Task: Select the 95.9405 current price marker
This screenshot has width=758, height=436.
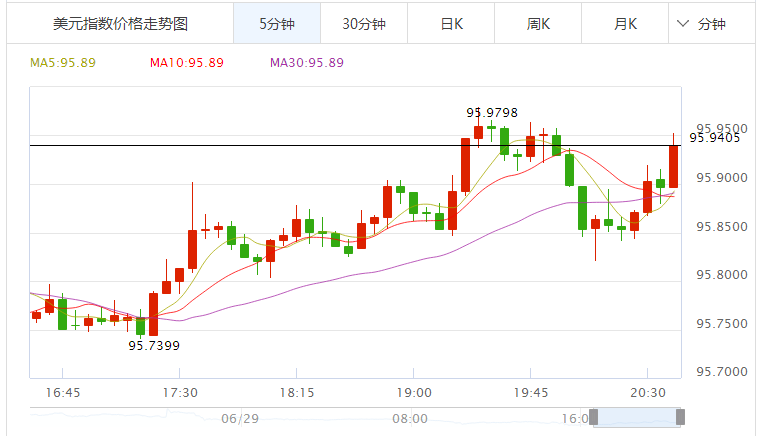Action: [714, 138]
